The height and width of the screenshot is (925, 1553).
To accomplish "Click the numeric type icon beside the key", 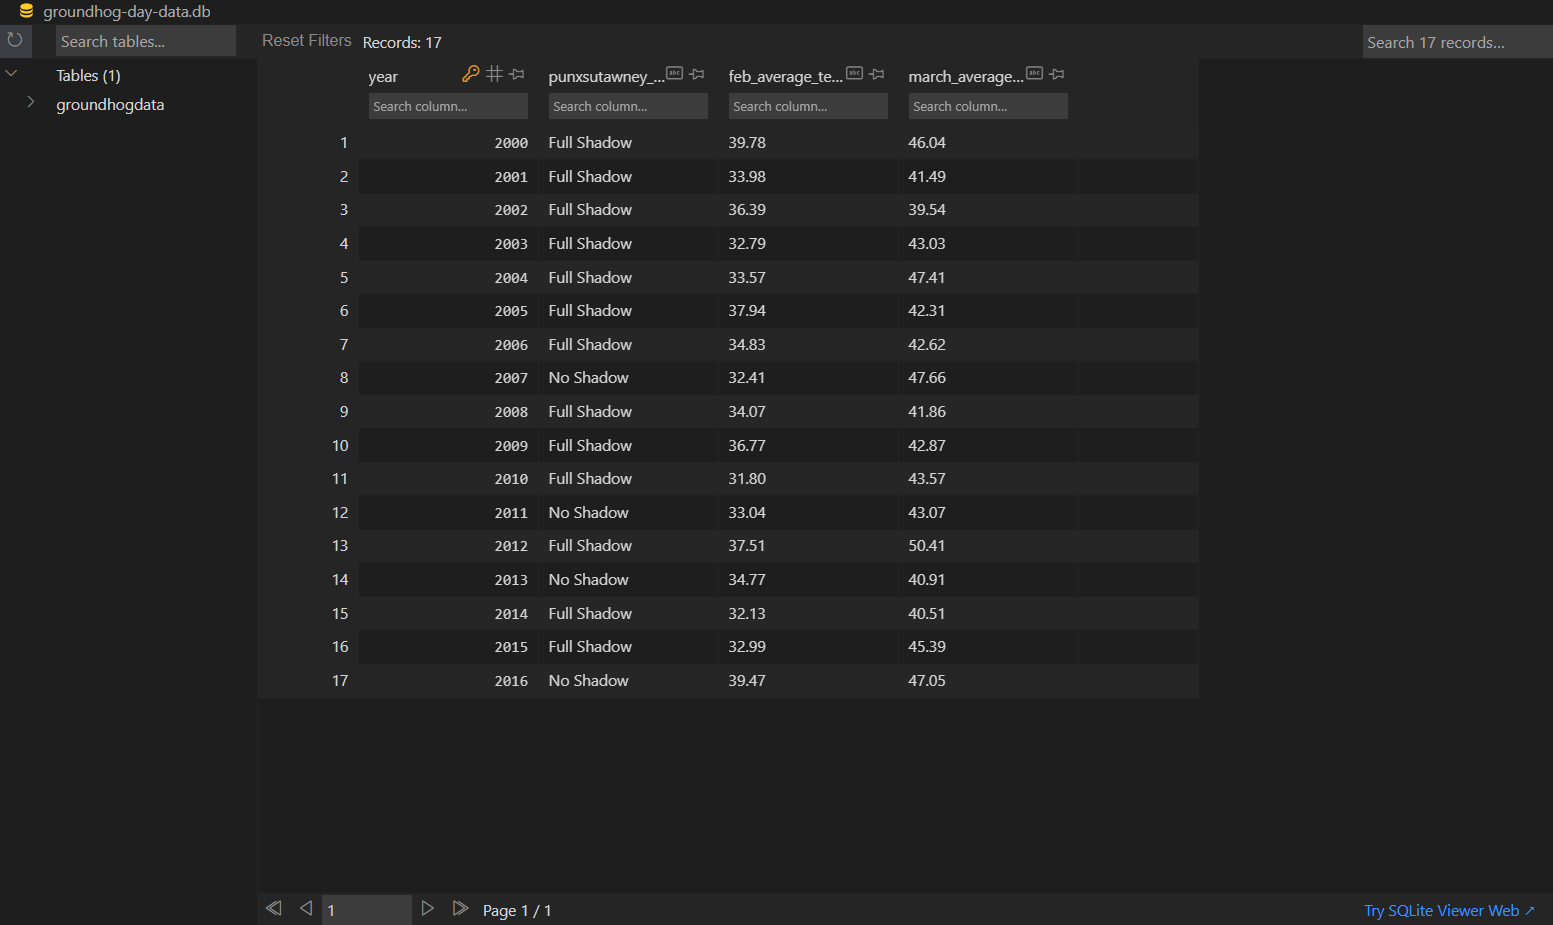I will pyautogui.click(x=493, y=74).
